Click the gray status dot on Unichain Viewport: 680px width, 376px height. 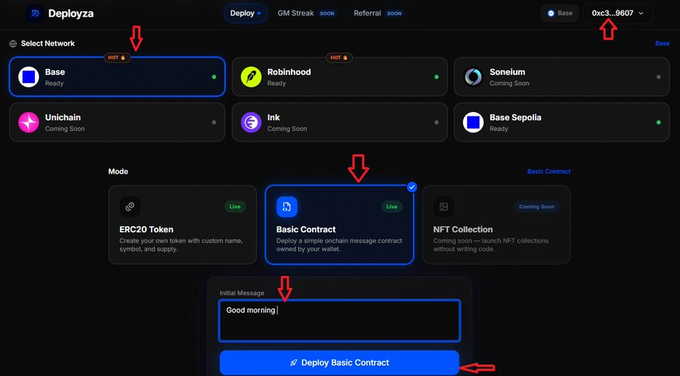point(214,122)
